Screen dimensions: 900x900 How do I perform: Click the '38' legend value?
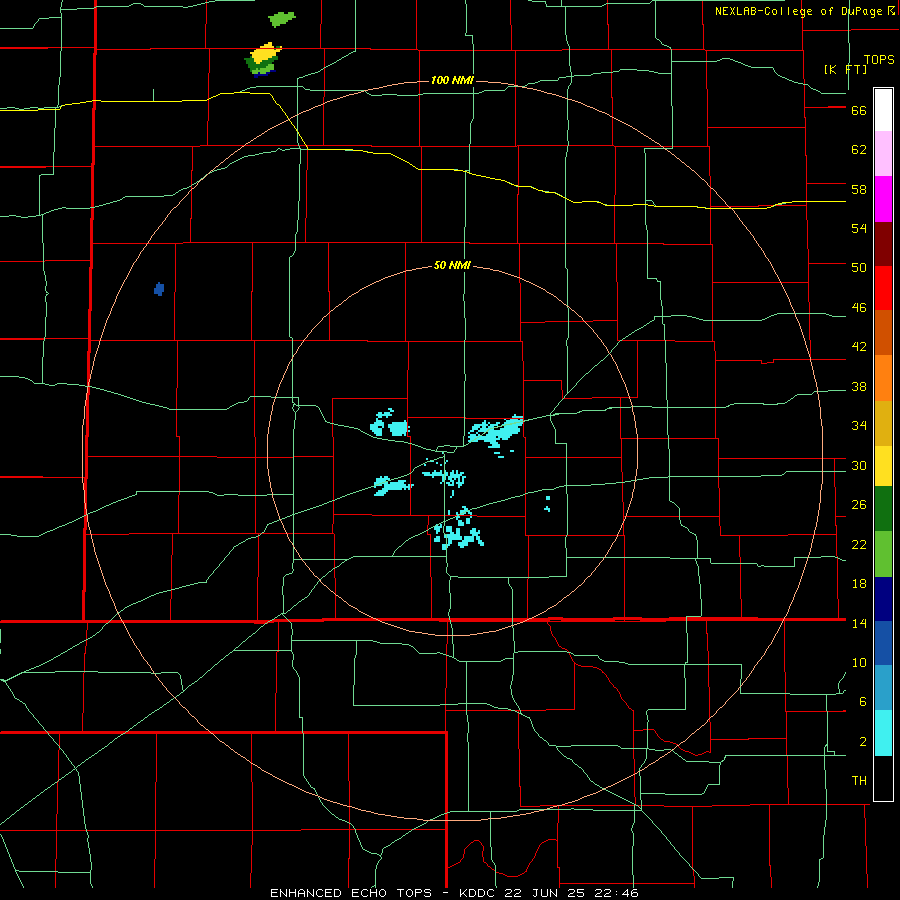click(859, 387)
